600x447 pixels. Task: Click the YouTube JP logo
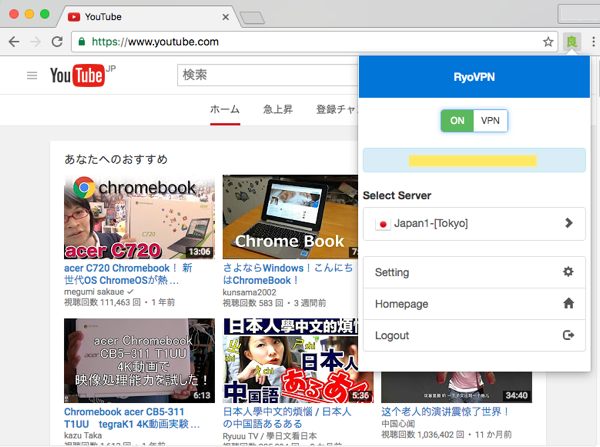point(83,75)
